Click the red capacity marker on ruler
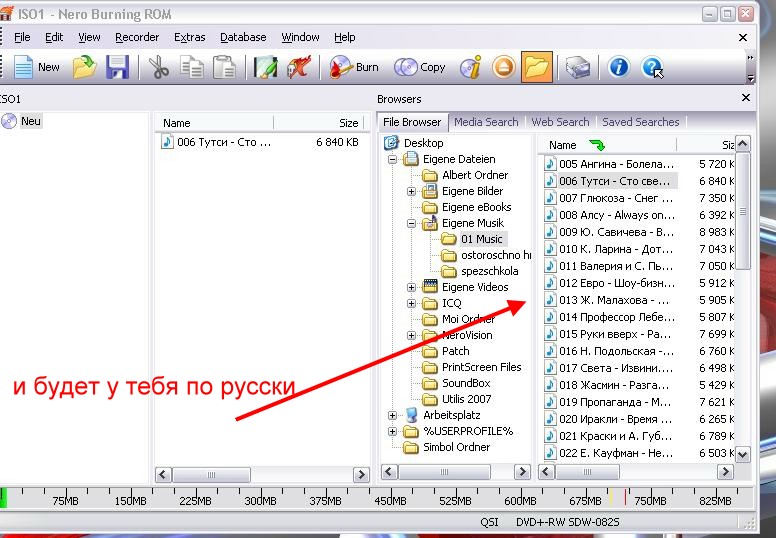 pyautogui.click(x=625, y=497)
